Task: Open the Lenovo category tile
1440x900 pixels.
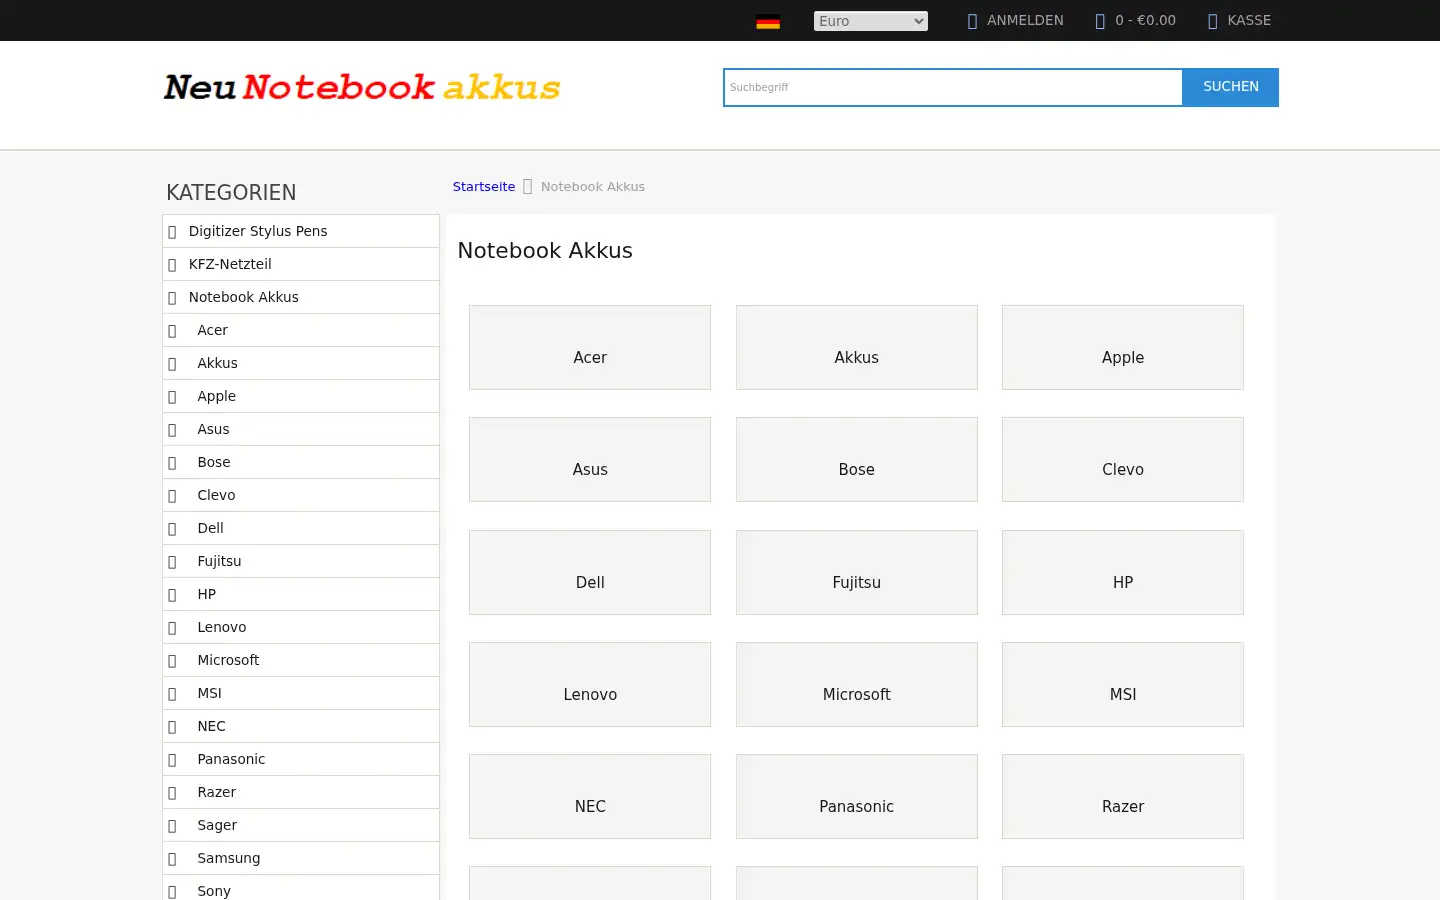Action: pyautogui.click(x=590, y=685)
